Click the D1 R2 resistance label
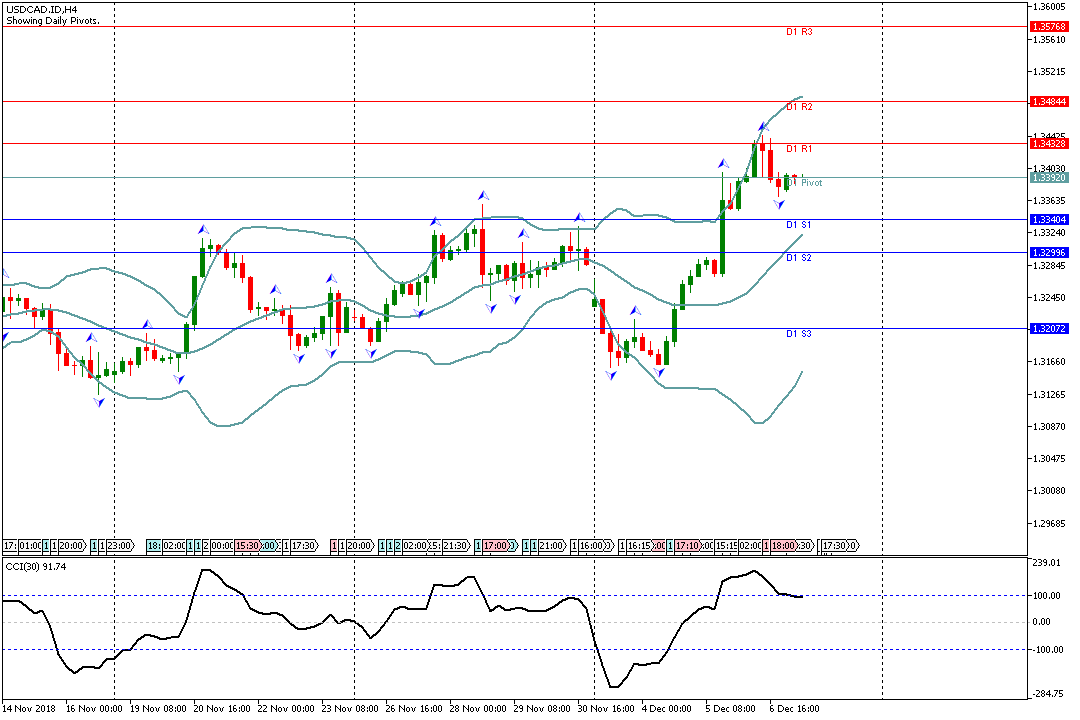Image resolution: width=1080 pixels, height=720 pixels. pyautogui.click(x=798, y=107)
